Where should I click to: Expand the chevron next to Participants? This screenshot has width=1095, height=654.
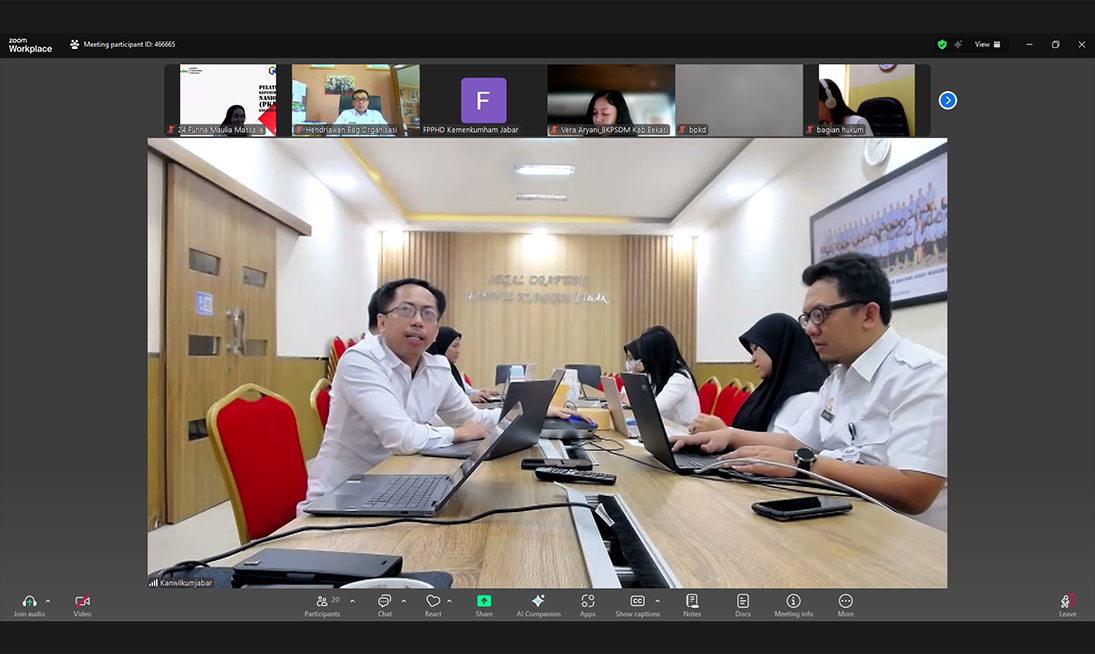tap(352, 601)
